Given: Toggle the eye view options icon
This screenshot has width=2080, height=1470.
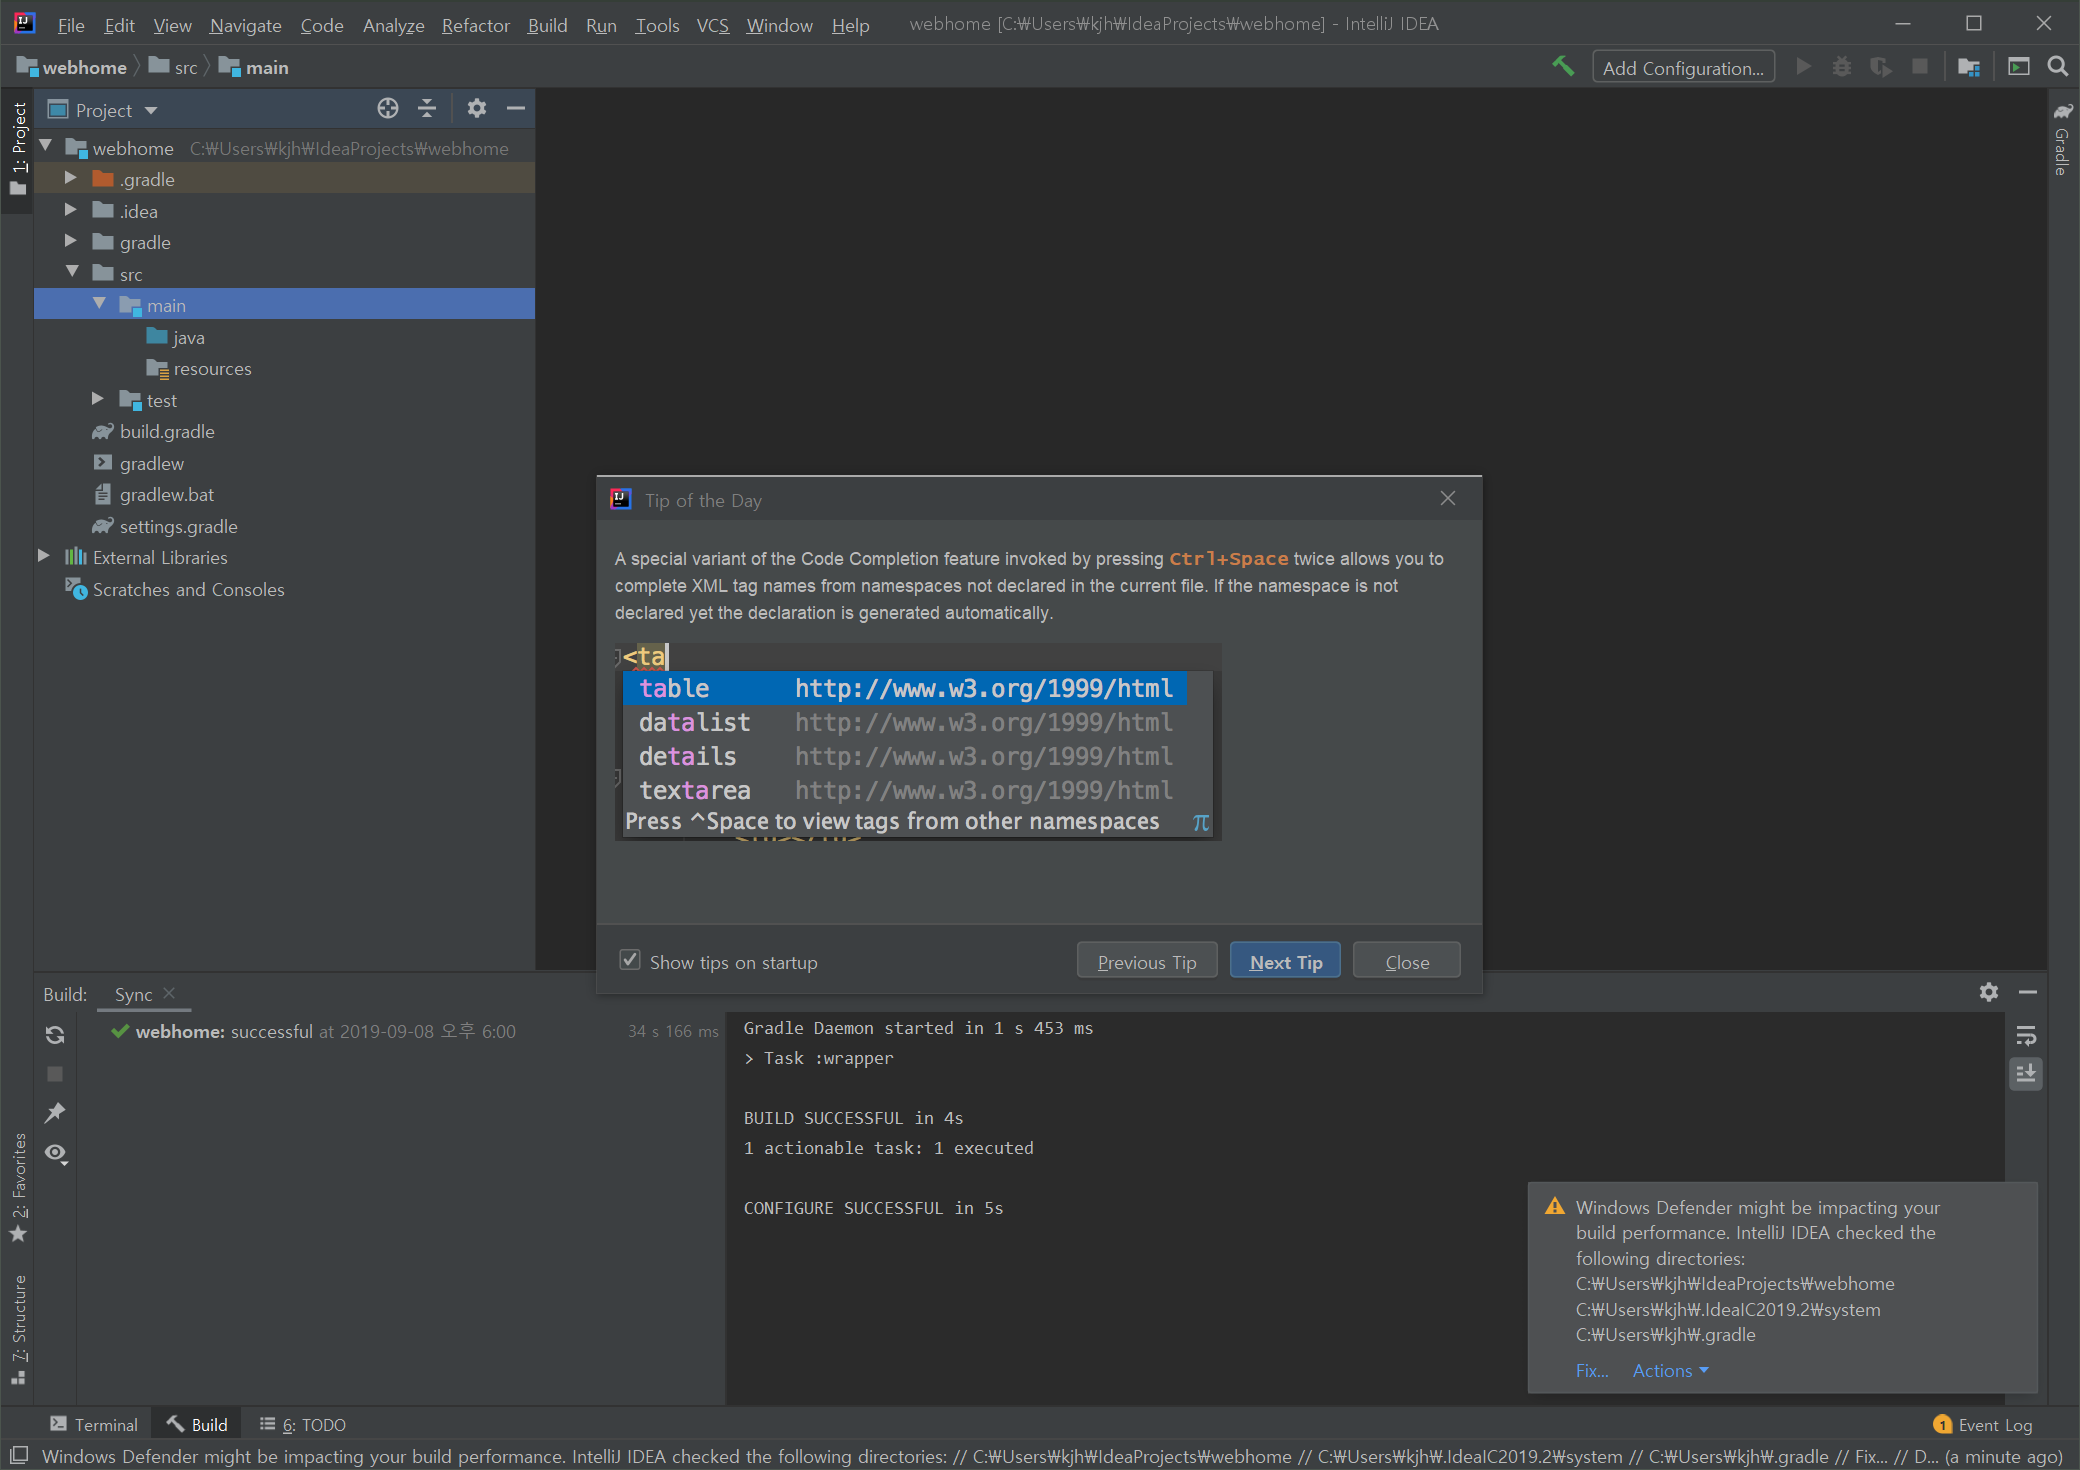Looking at the screenshot, I should click(55, 1153).
